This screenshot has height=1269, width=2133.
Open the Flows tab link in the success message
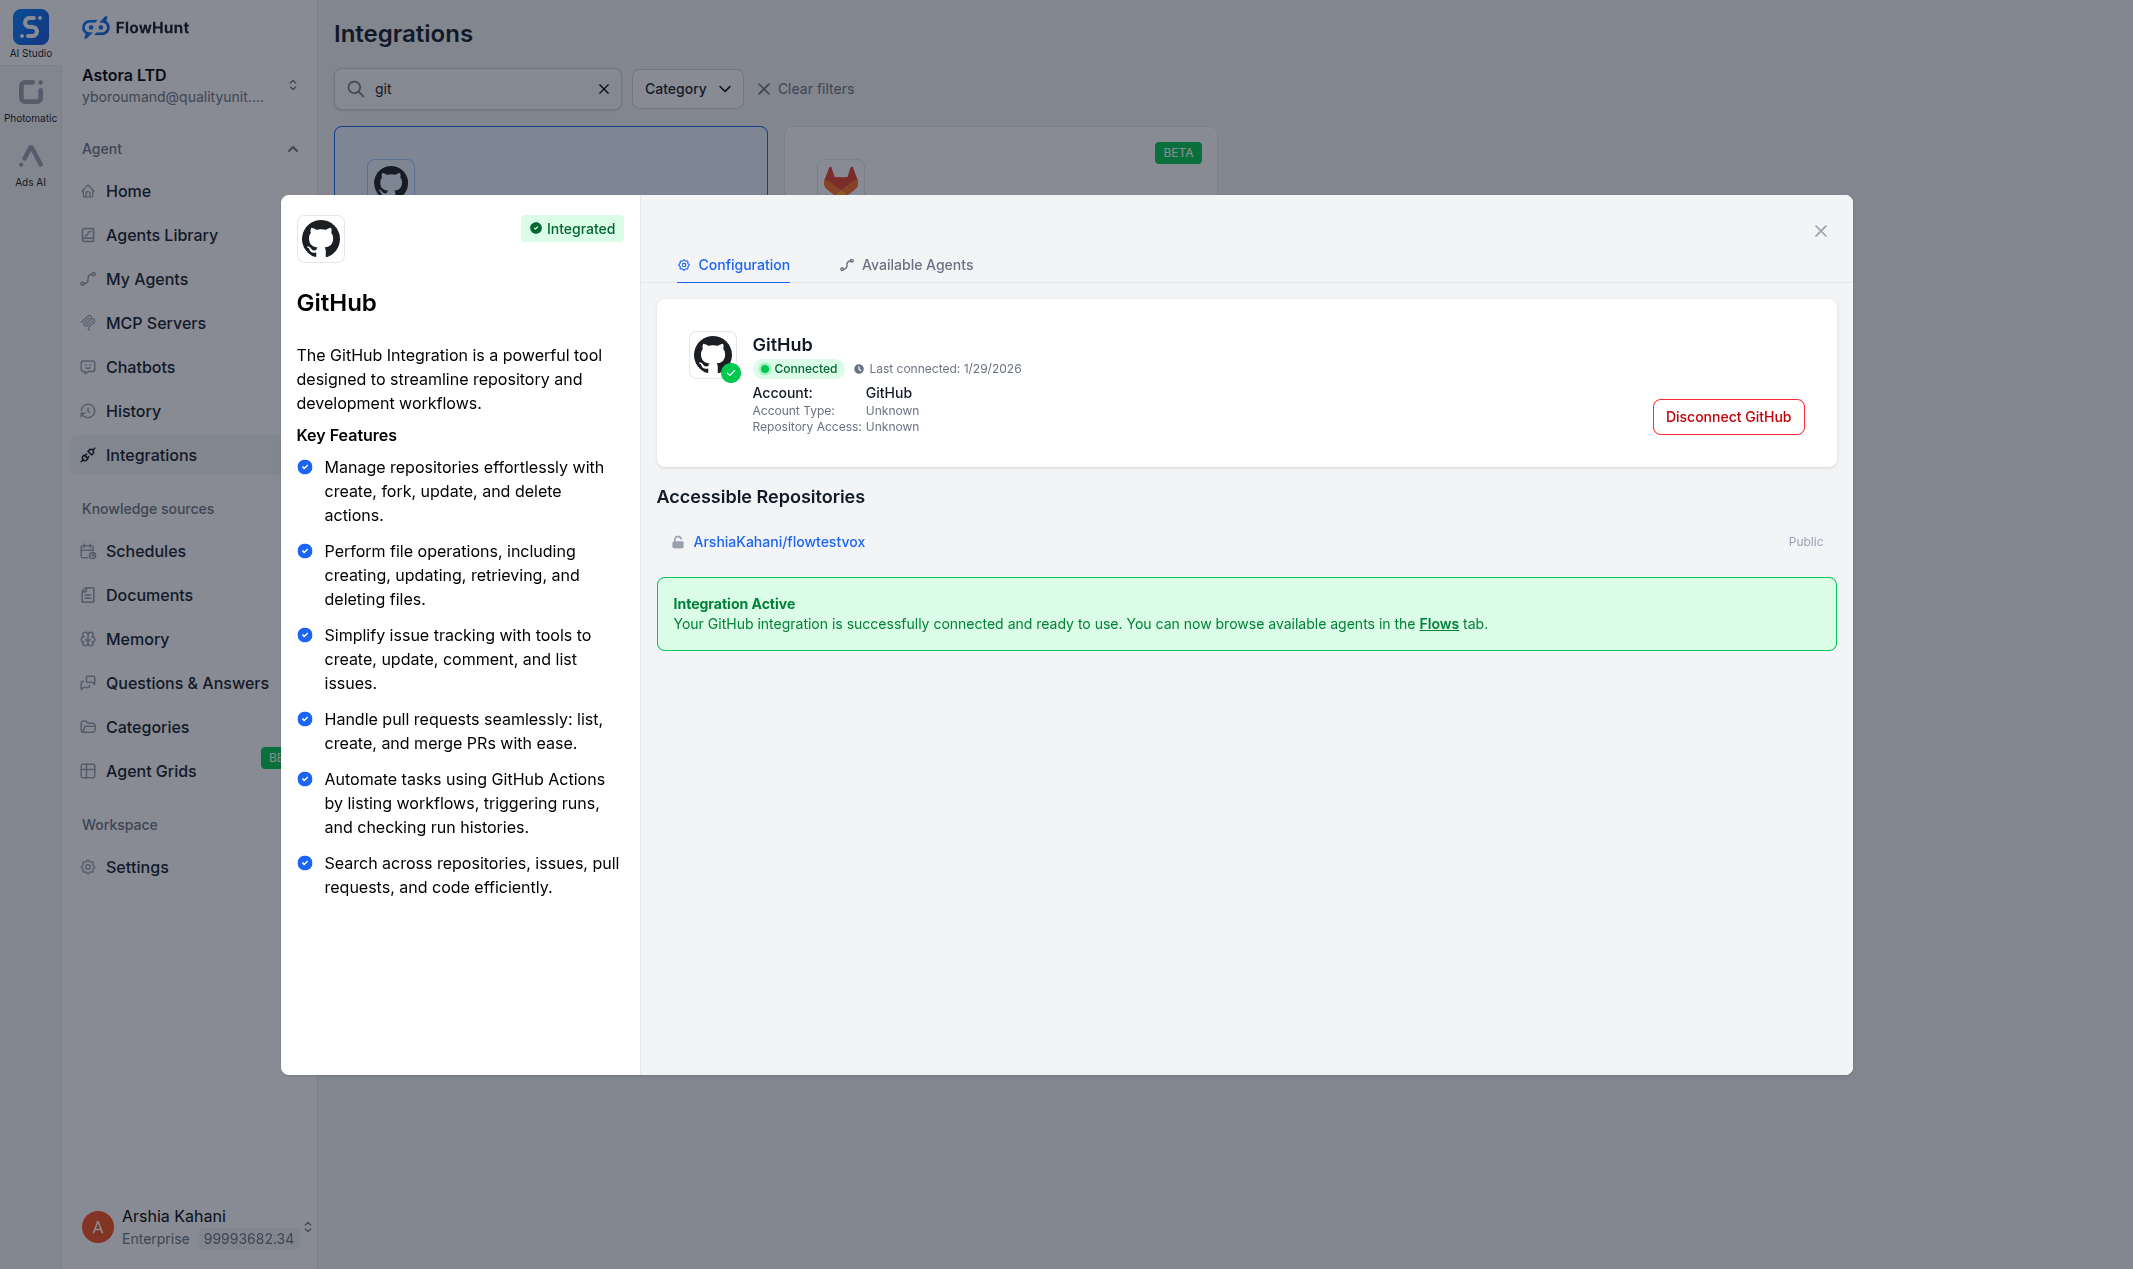point(1438,623)
